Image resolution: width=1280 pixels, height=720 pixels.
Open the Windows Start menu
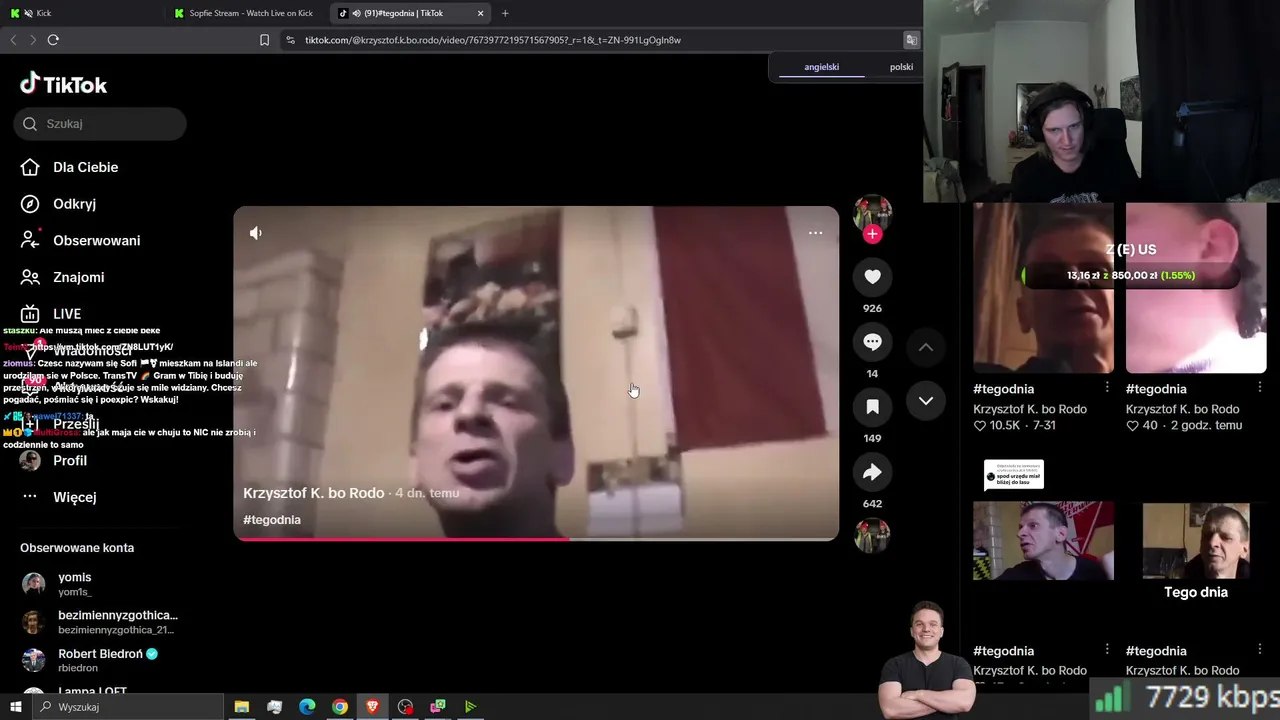tap(15, 707)
